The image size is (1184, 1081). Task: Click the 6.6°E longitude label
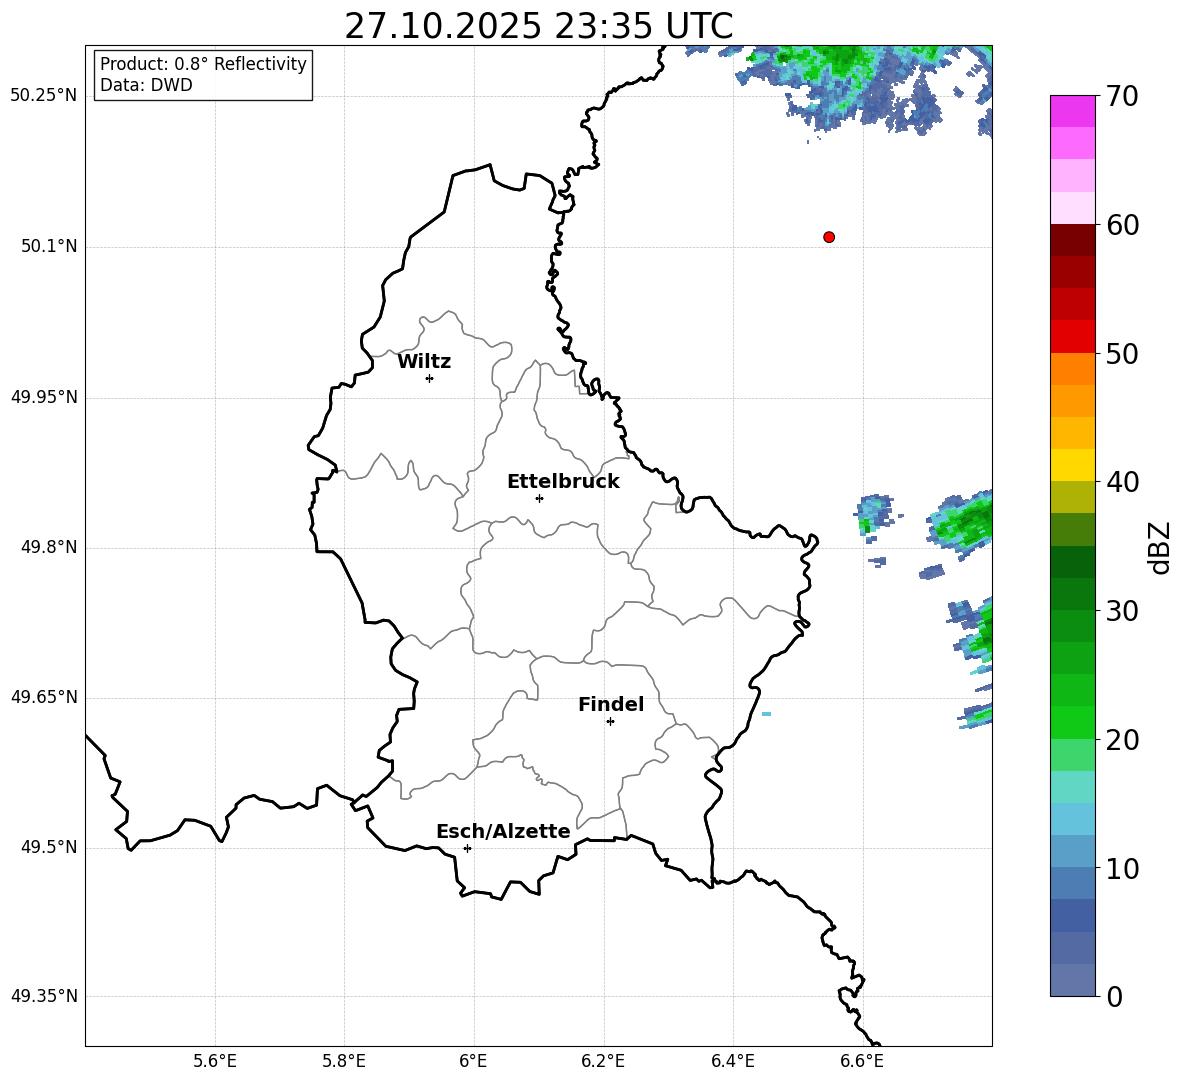[x=862, y=1061]
